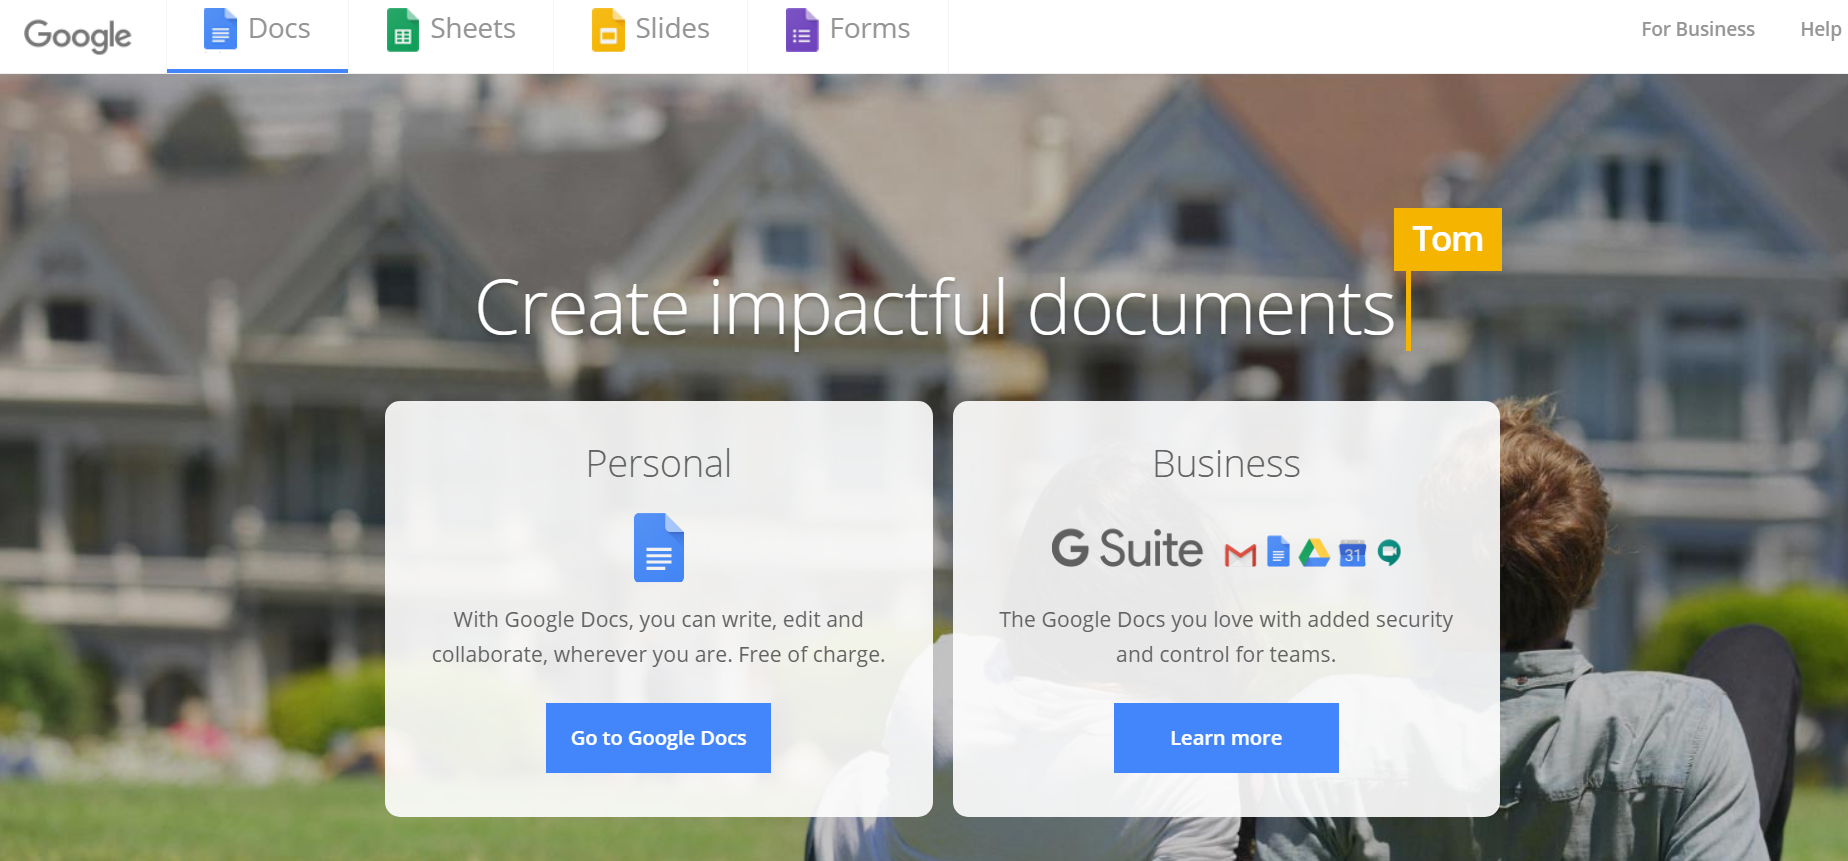Click the Google logo

pyautogui.click(x=78, y=35)
